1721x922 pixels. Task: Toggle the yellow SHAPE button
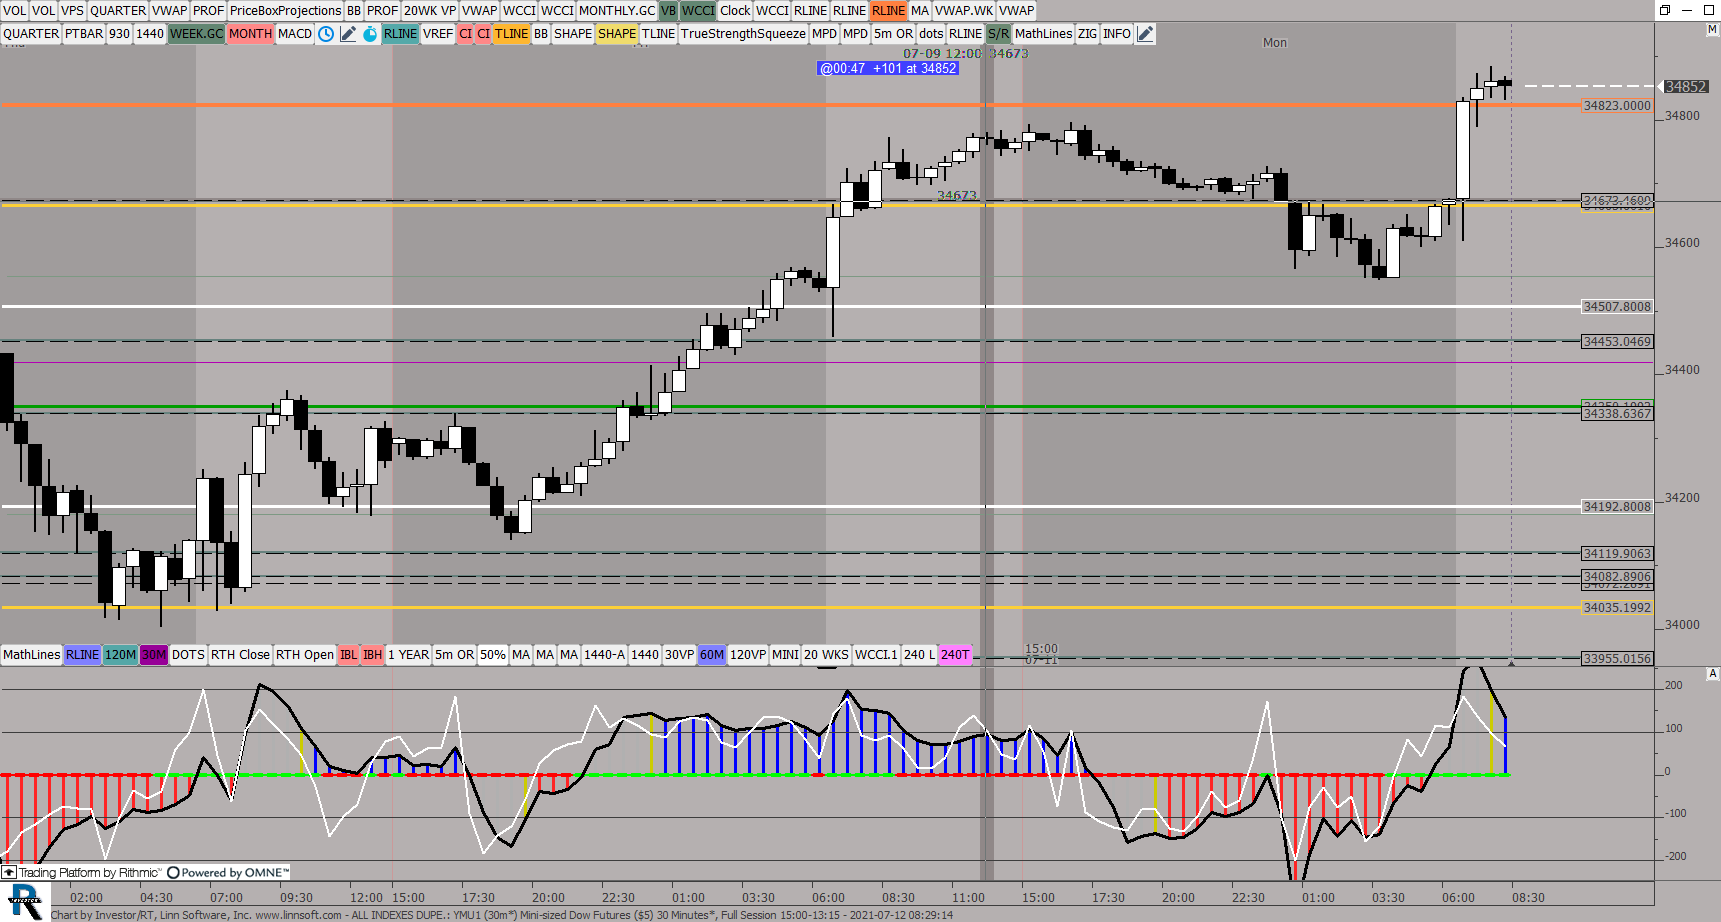click(x=617, y=33)
